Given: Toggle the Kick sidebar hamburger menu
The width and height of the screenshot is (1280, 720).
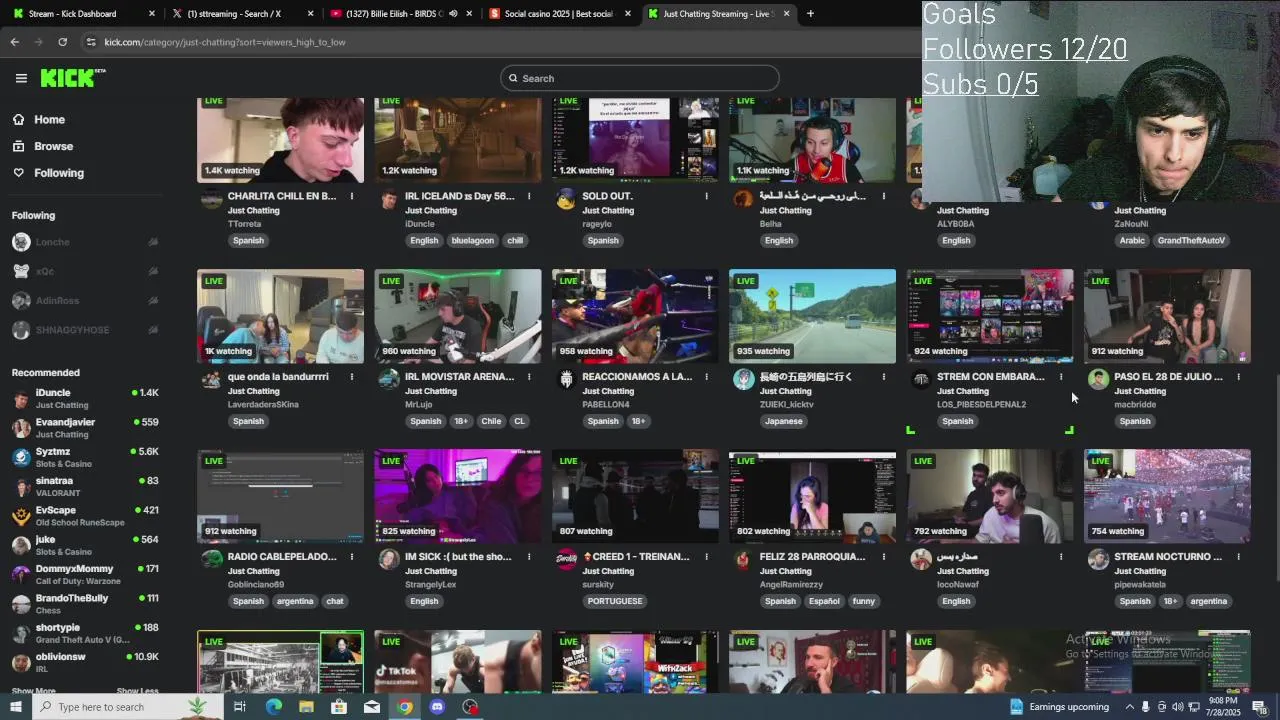Looking at the screenshot, I should 21,78.
